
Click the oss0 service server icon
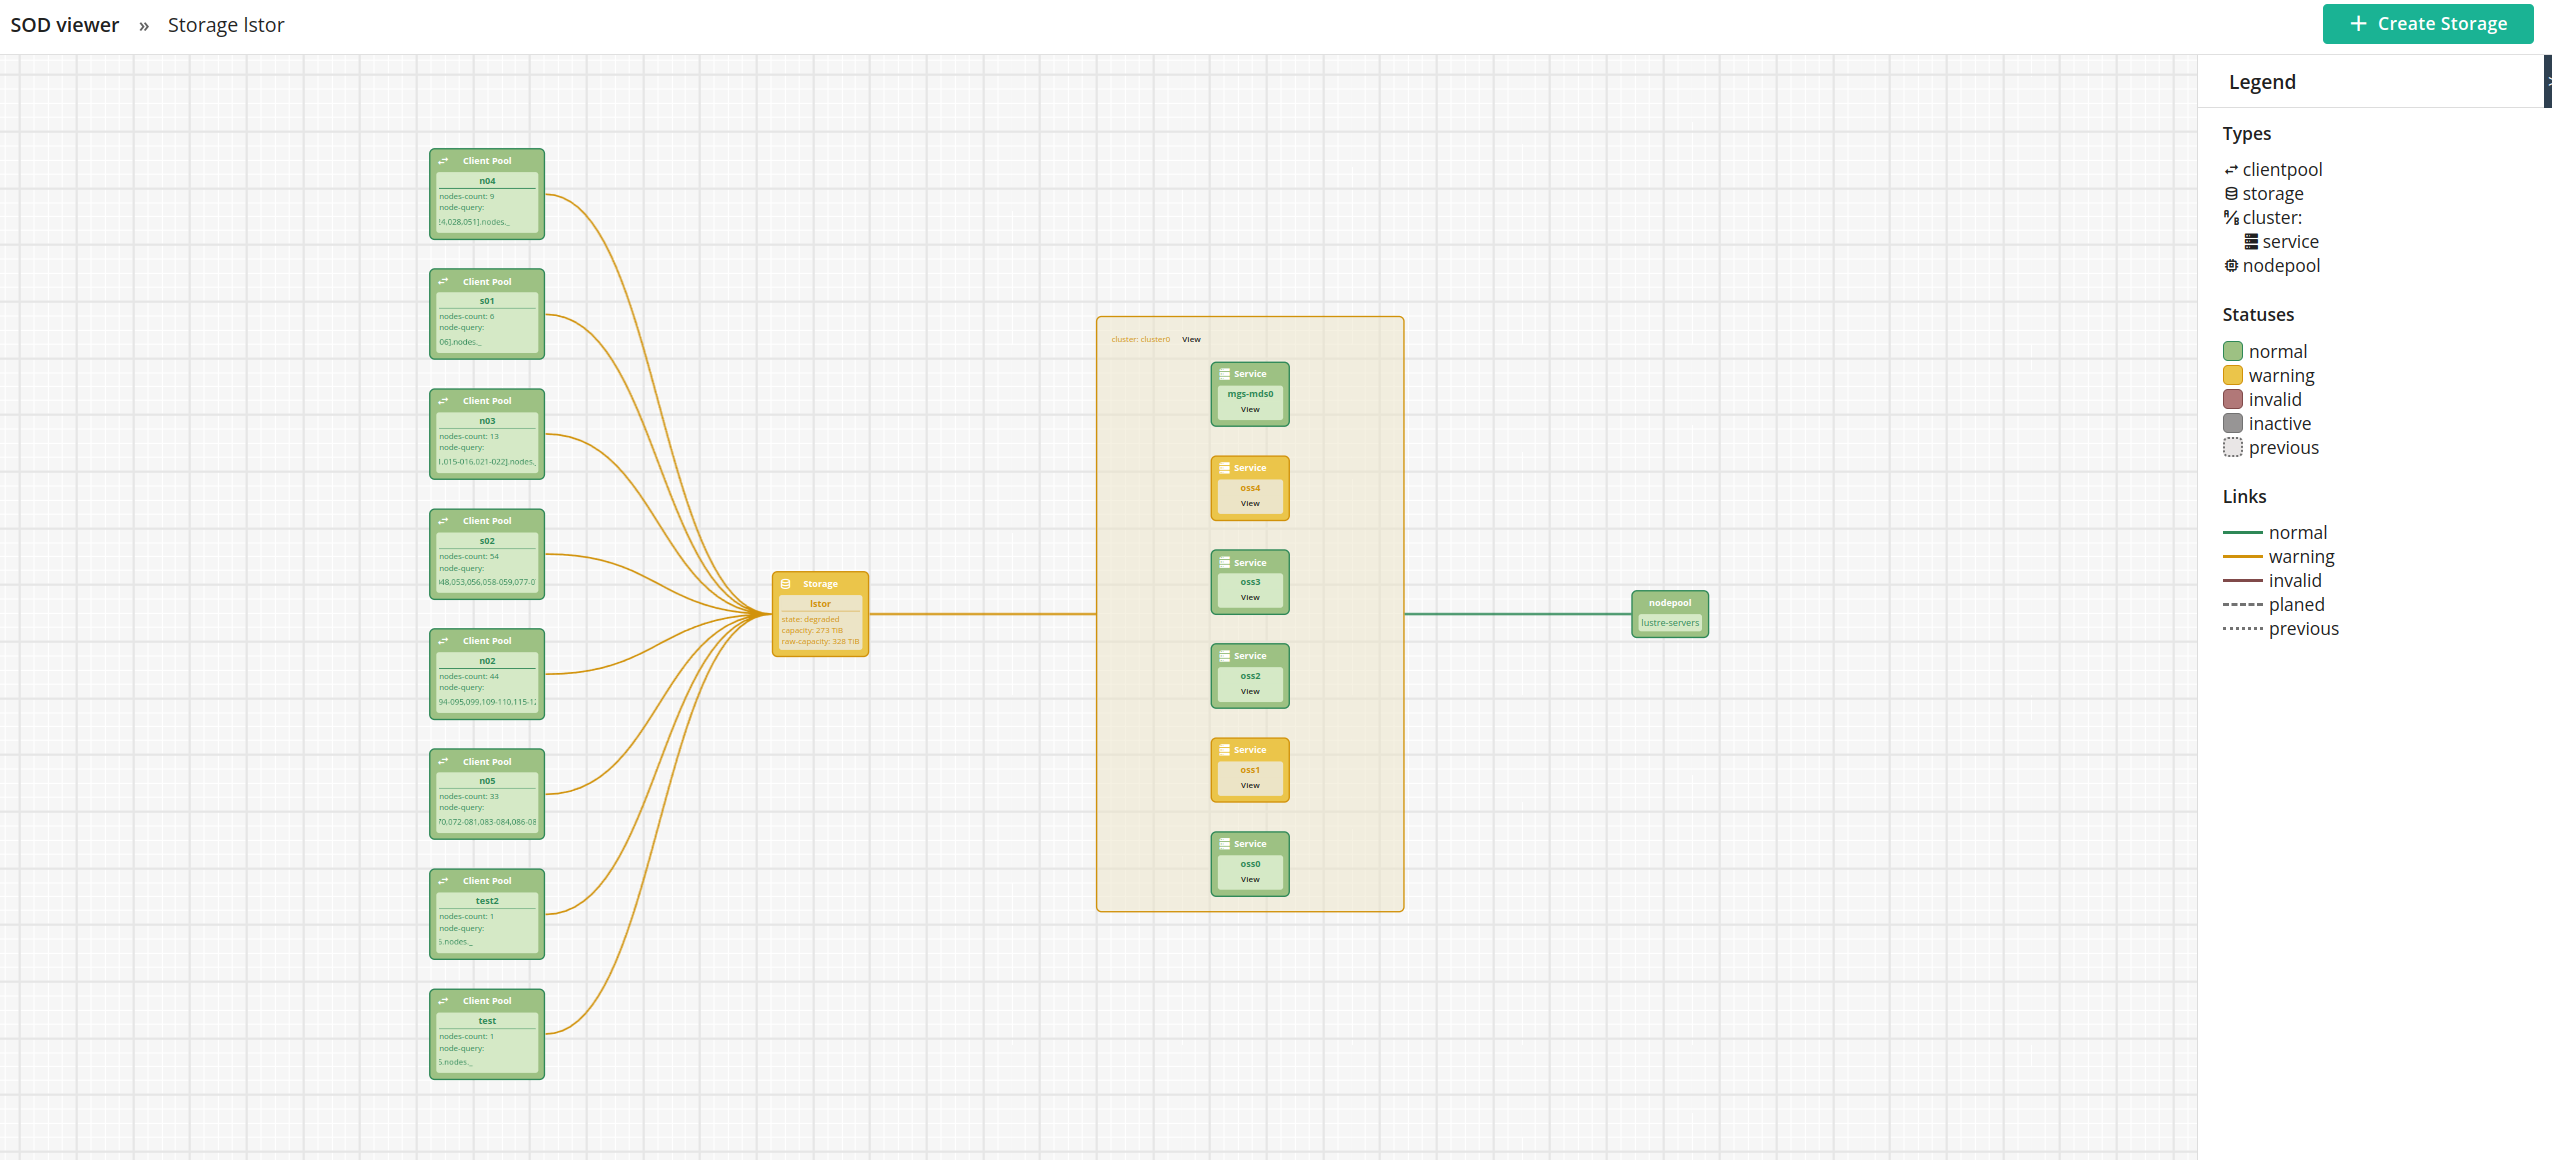click(x=1225, y=844)
